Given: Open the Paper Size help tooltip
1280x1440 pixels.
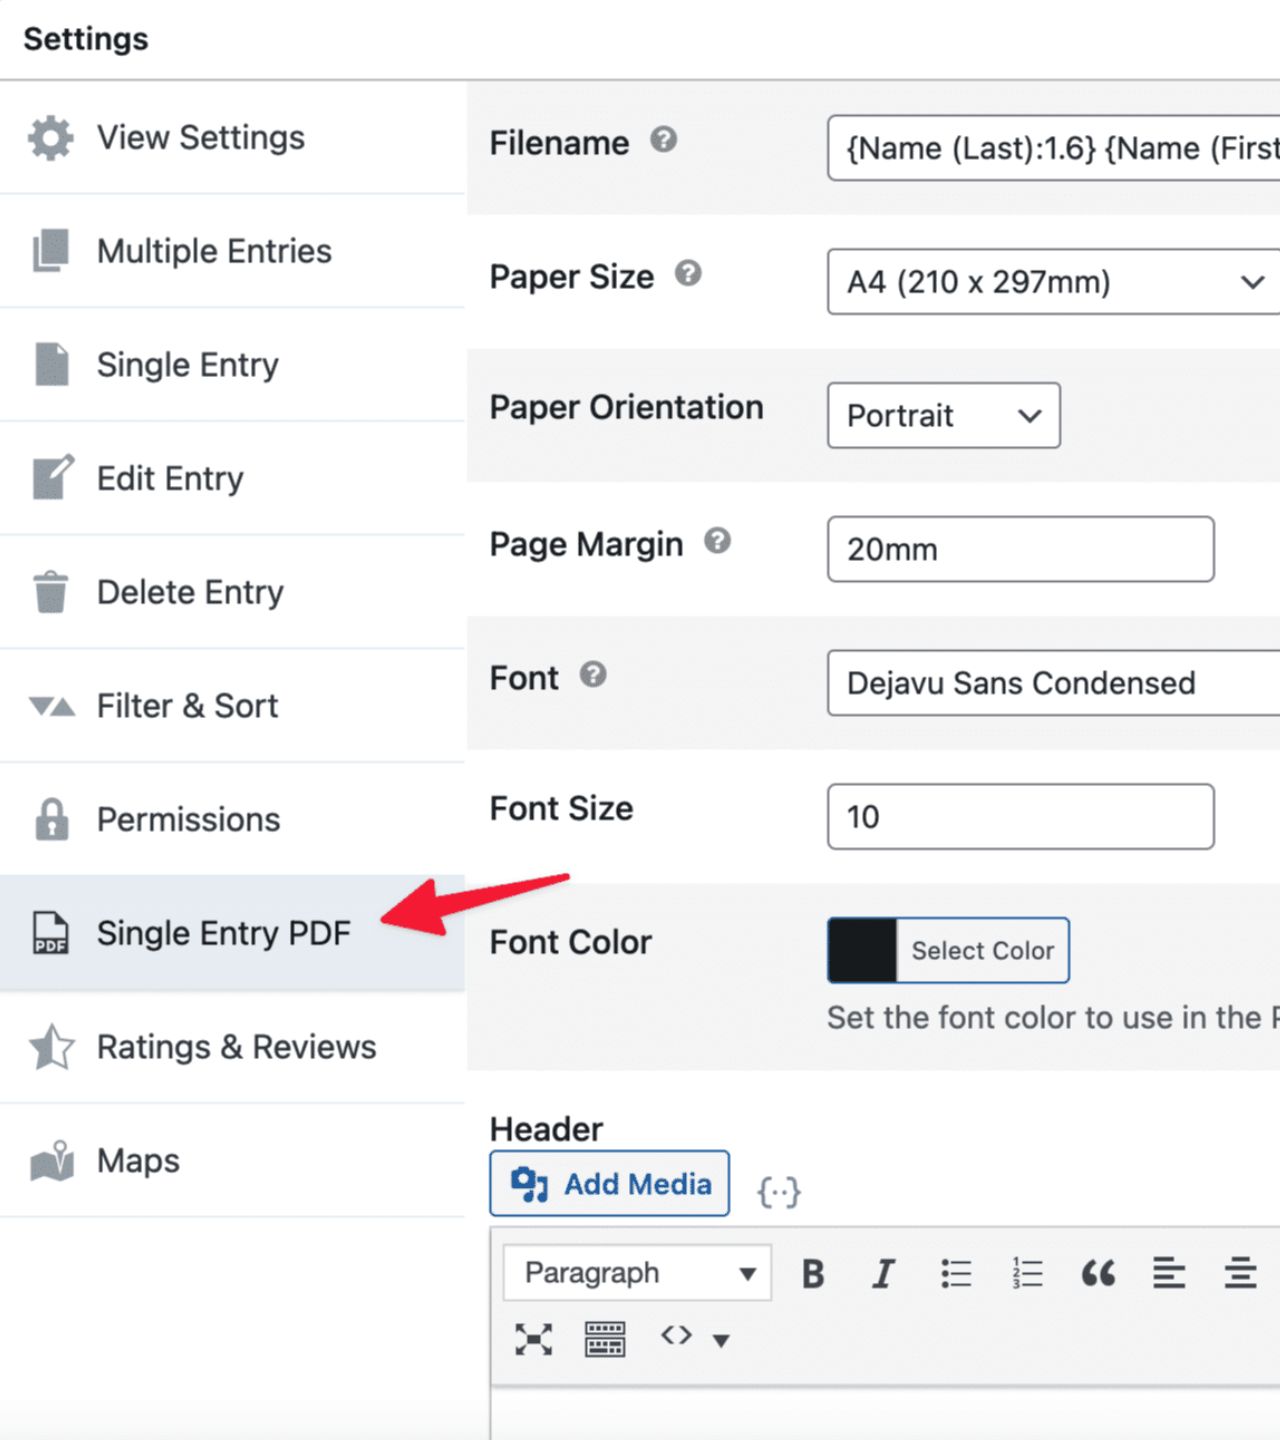Looking at the screenshot, I should [x=686, y=273].
